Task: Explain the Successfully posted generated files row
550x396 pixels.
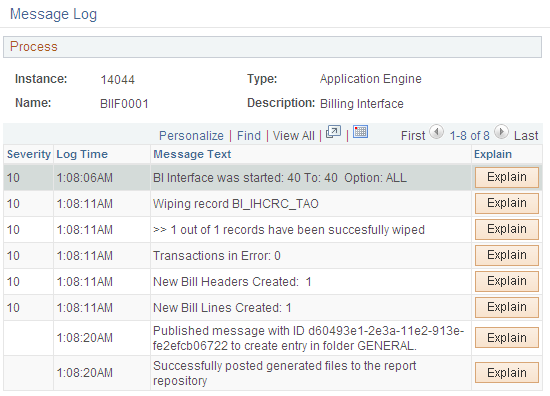Action: [507, 372]
